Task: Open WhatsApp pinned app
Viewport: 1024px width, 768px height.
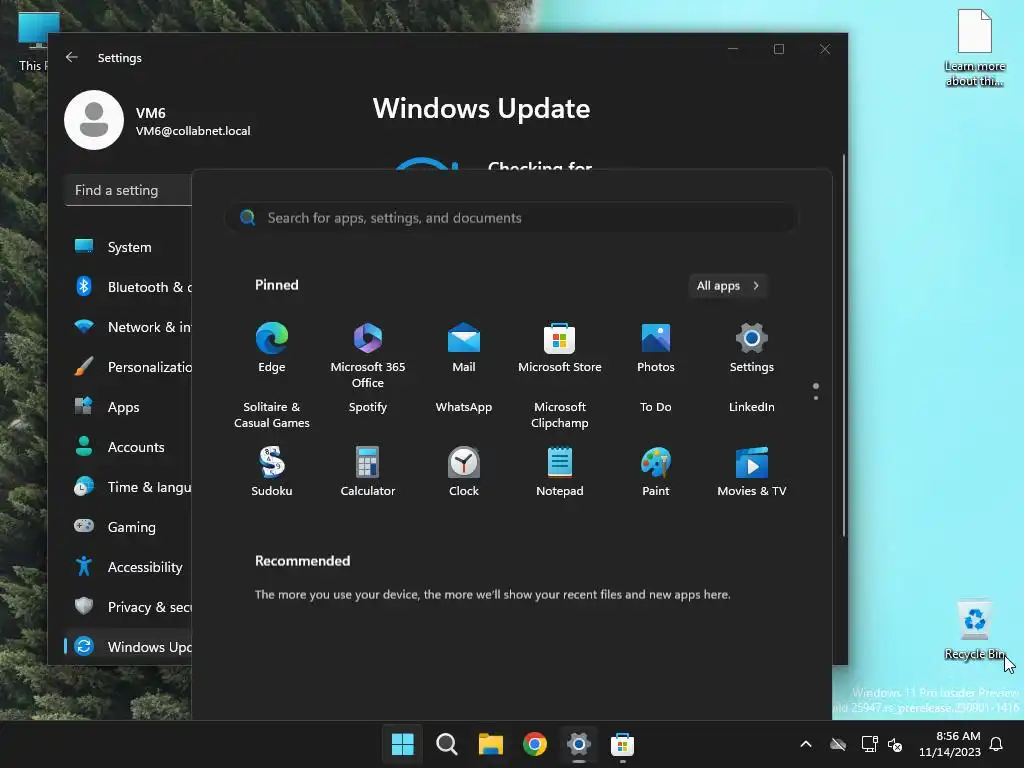Action: [464, 407]
